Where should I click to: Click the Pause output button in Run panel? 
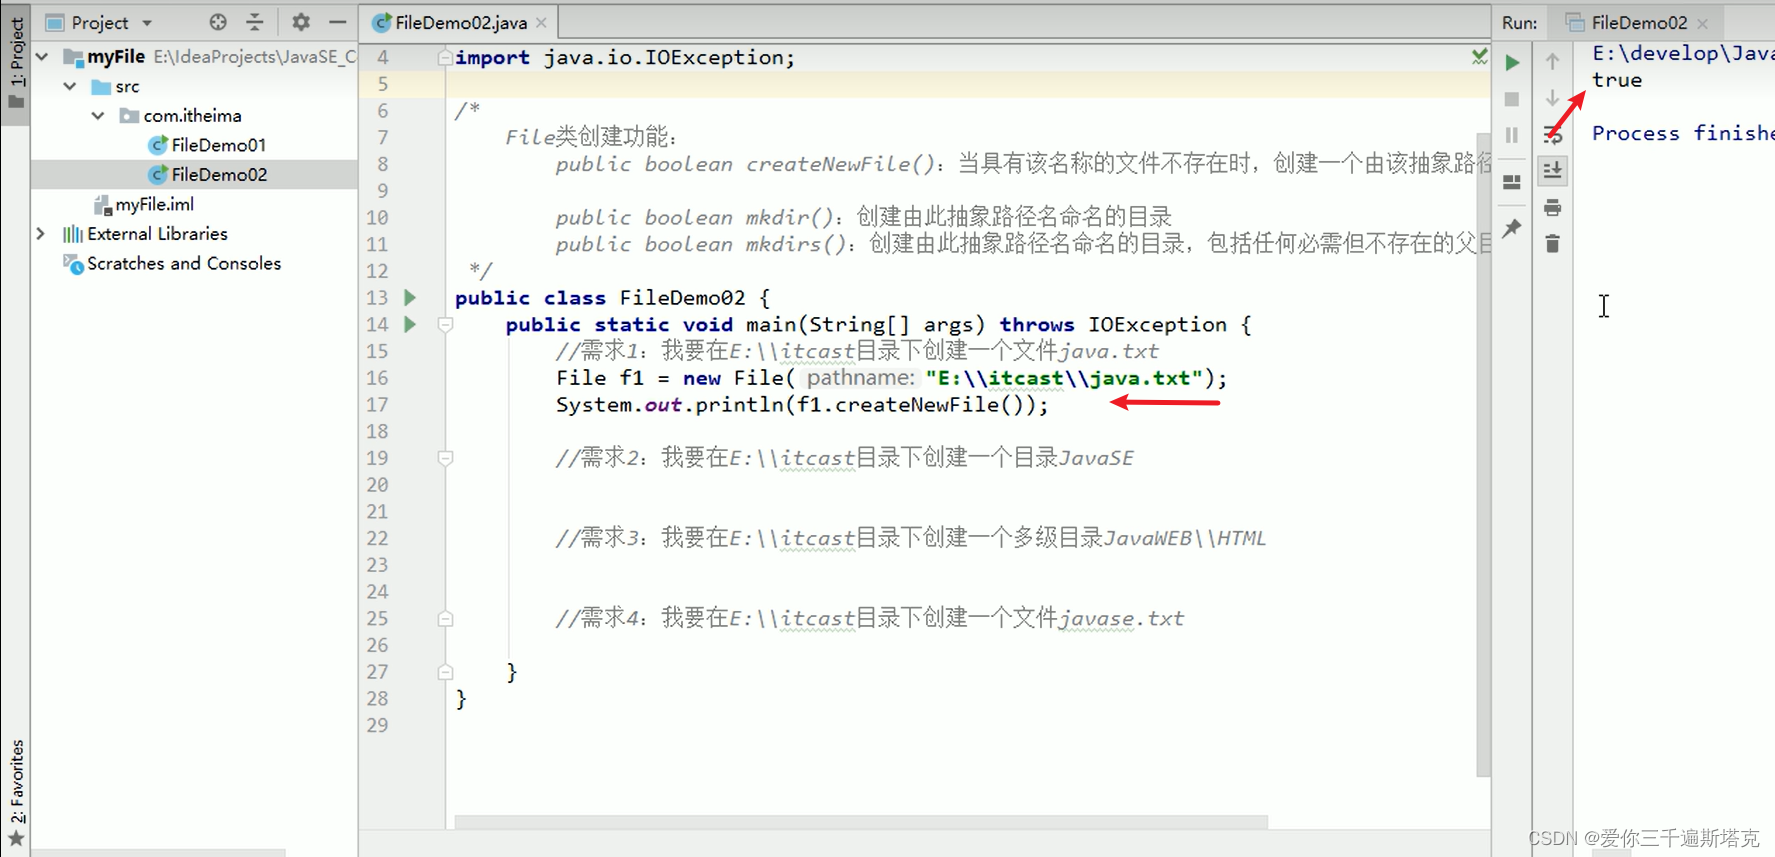pos(1512,135)
